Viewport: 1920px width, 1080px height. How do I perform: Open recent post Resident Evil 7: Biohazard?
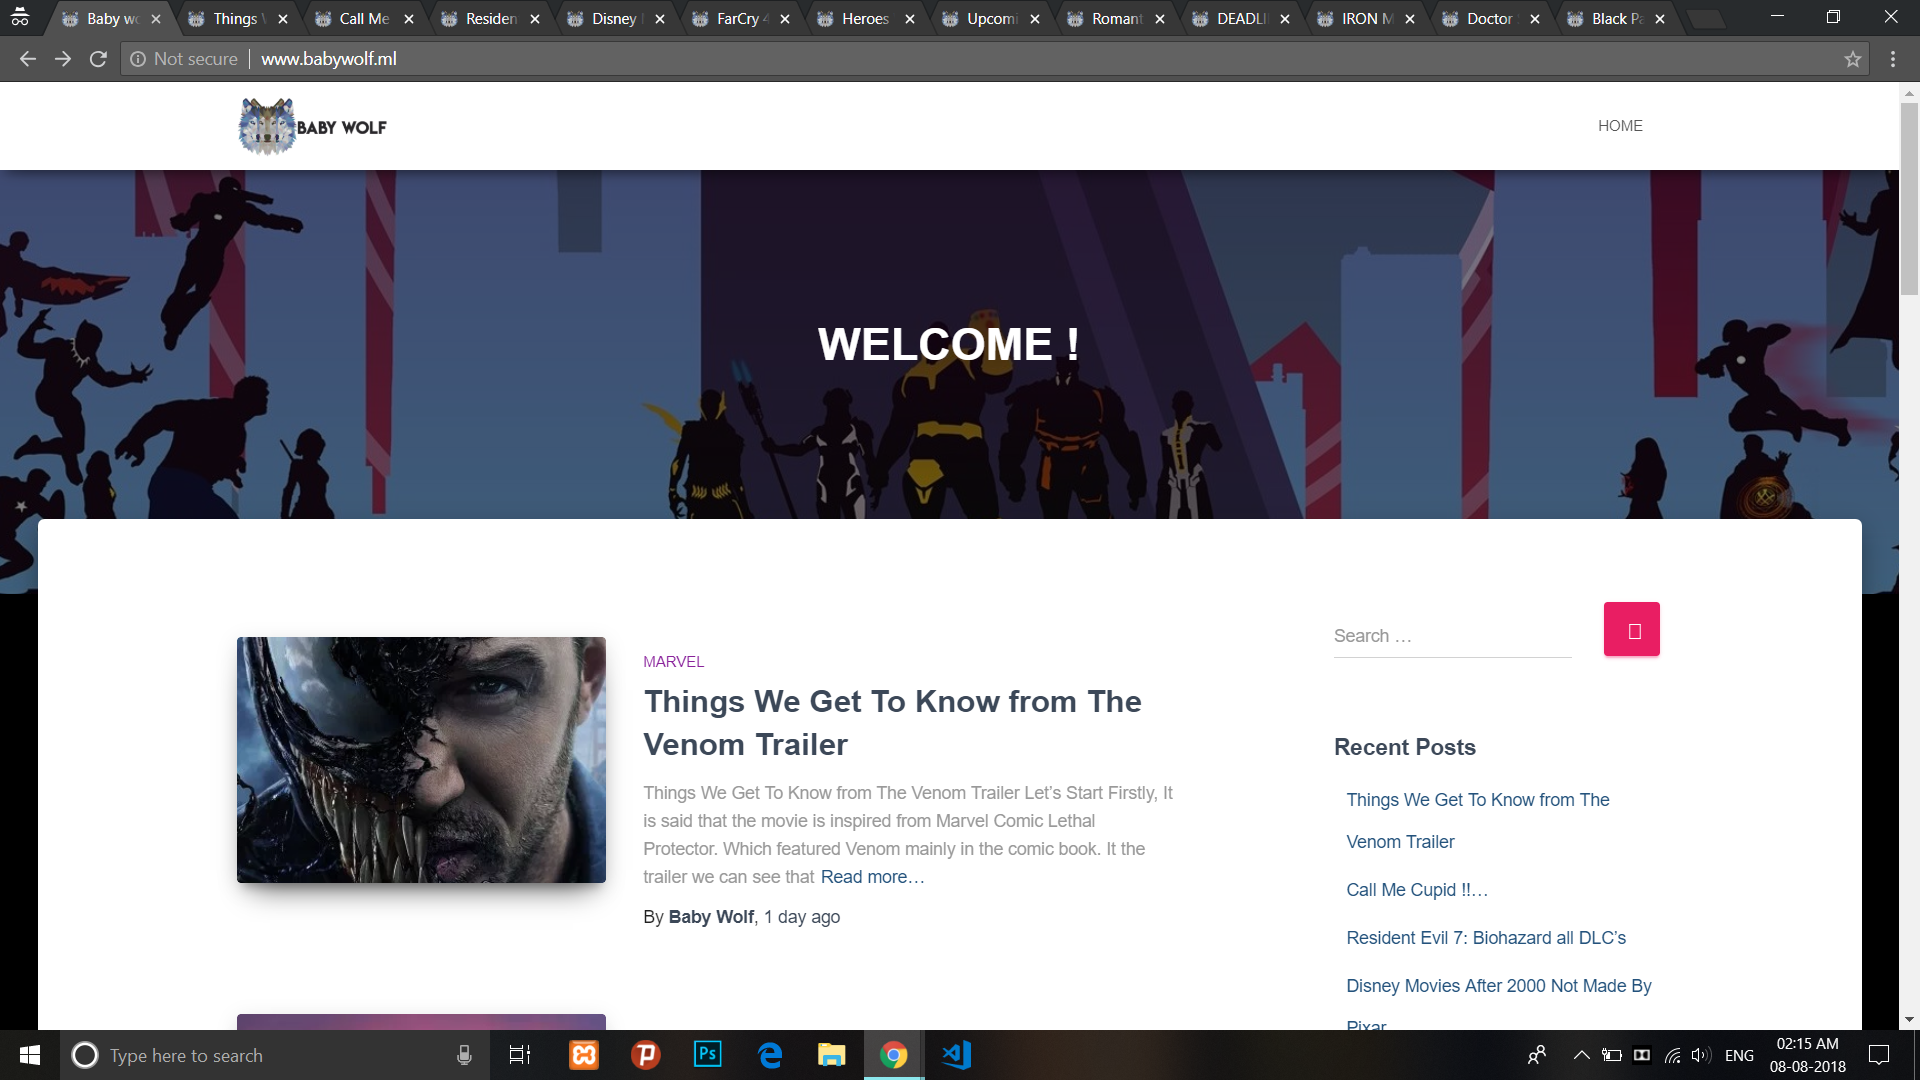pyautogui.click(x=1486, y=938)
